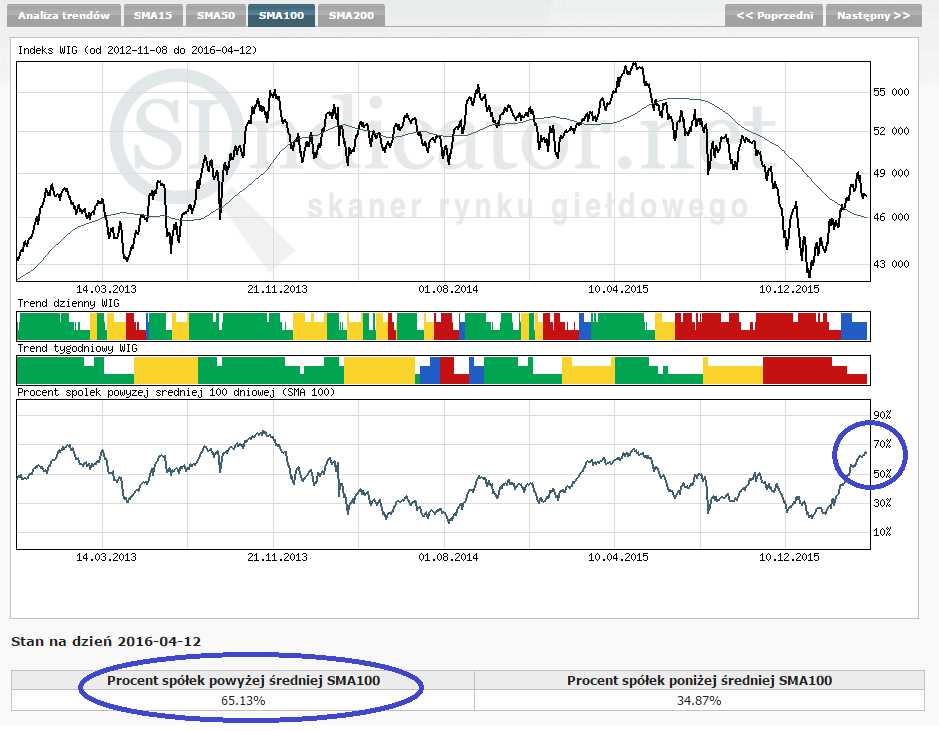Viewport: 939px width, 731px height.
Task: Open the Analiza trendów tab
Action: [x=62, y=16]
